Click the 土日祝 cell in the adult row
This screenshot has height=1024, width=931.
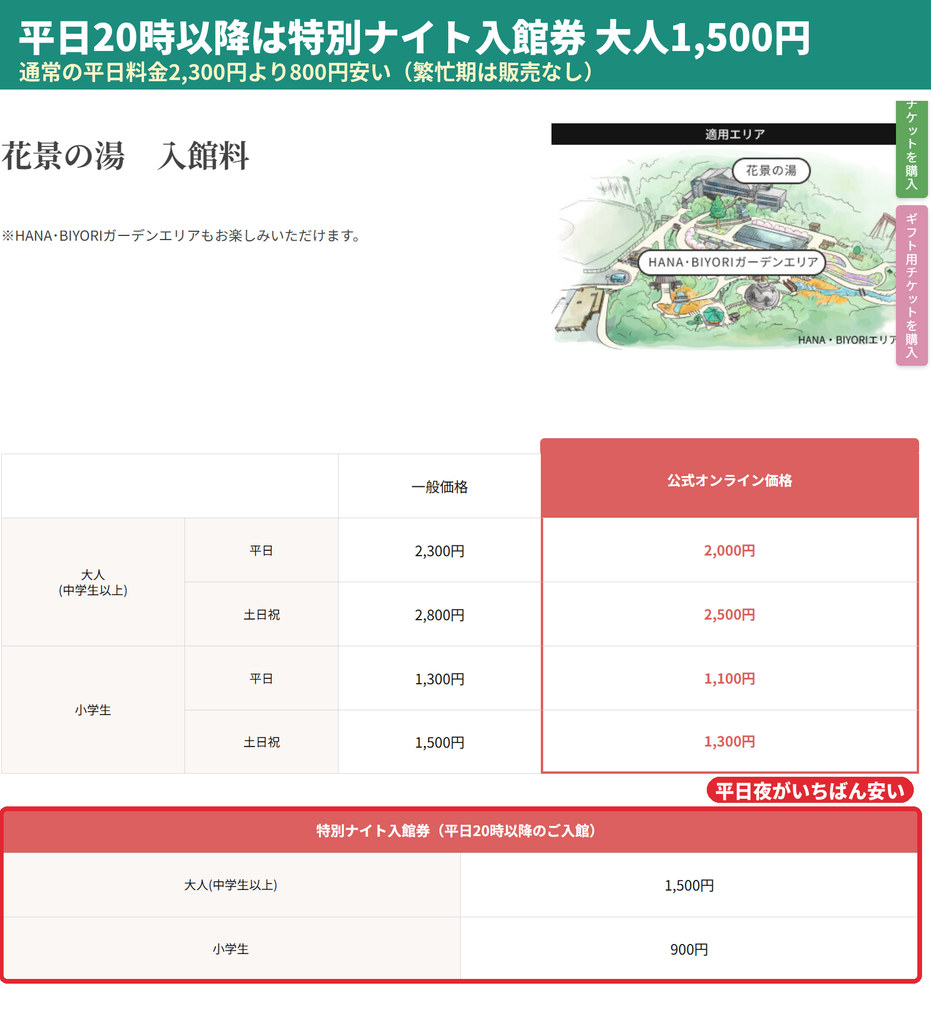click(x=261, y=615)
